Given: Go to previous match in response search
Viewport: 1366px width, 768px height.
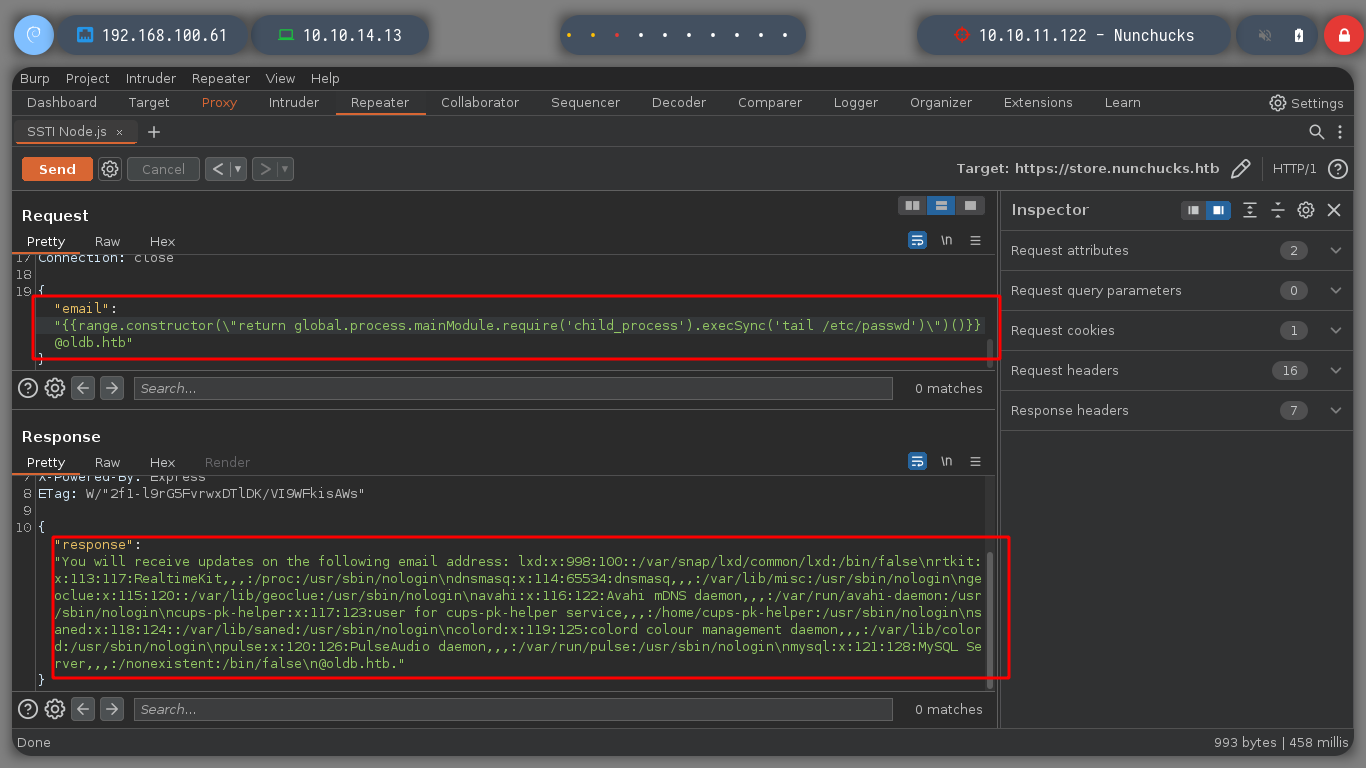Looking at the screenshot, I should (x=83, y=709).
